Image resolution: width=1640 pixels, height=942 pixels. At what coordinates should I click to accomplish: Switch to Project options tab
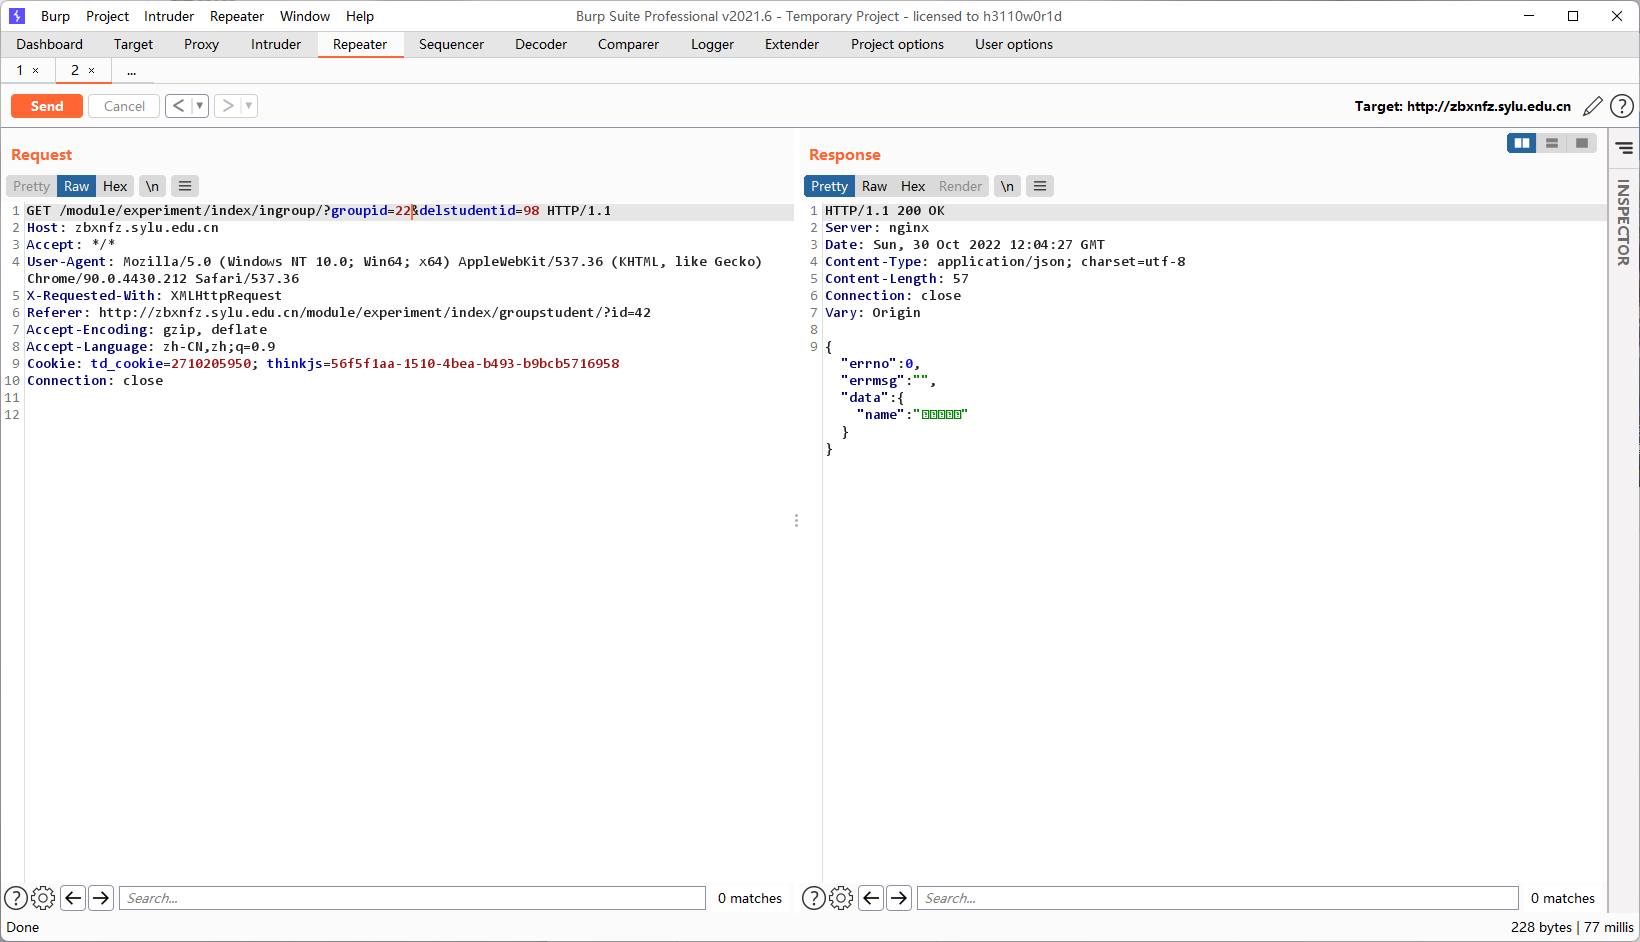(x=897, y=44)
